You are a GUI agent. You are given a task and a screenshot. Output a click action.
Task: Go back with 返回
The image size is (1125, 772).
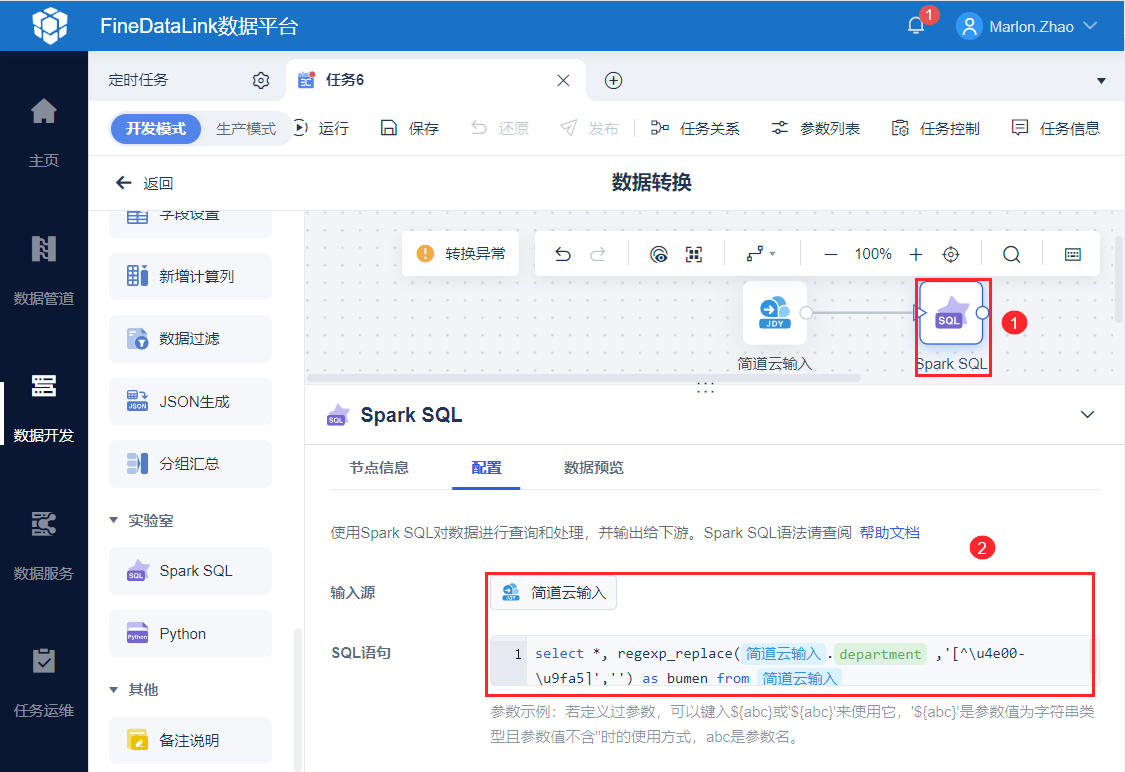point(144,183)
